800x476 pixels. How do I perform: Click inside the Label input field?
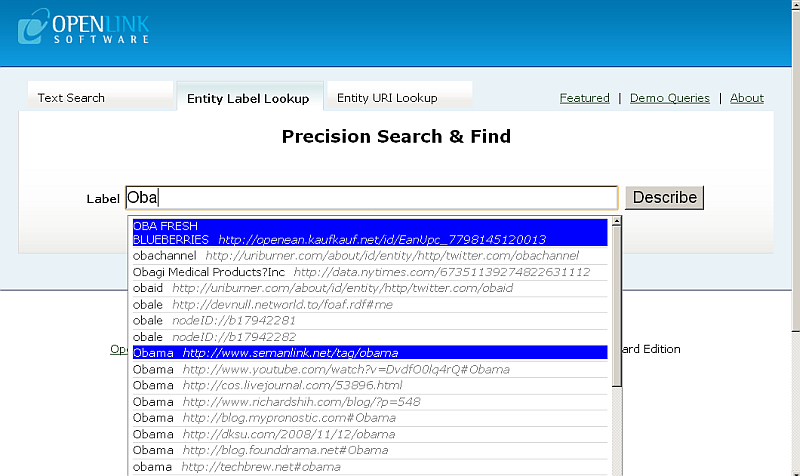tap(371, 197)
